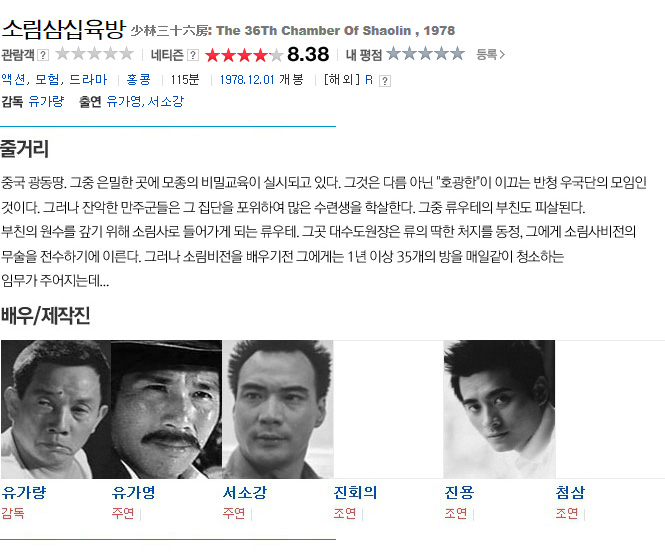Open the 액션 genre link
This screenshot has width=665, height=554.
[13, 79]
